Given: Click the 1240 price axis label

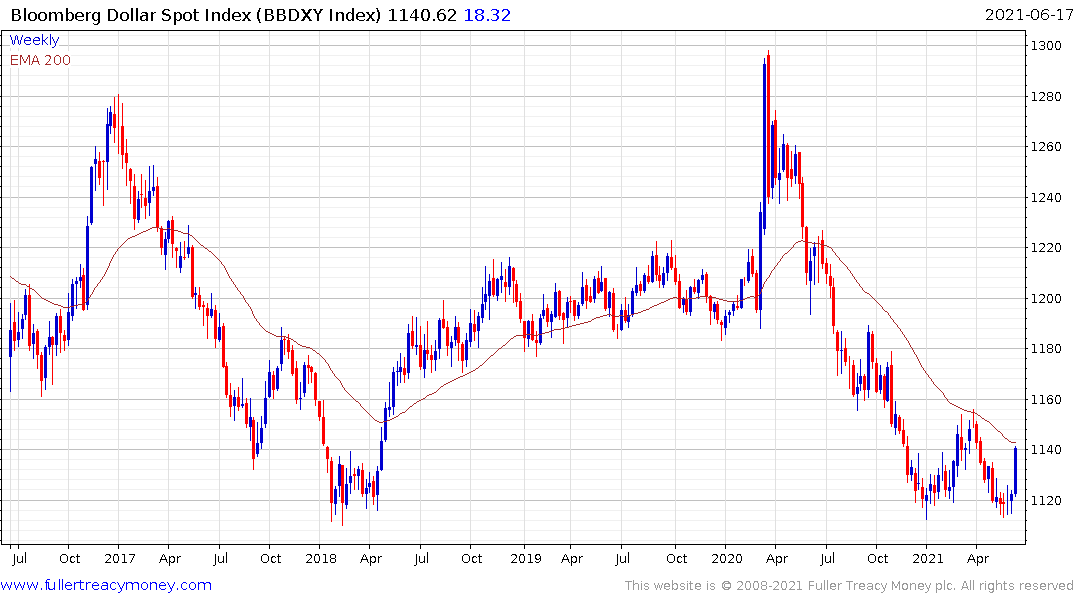Looking at the screenshot, I should coord(1046,197).
